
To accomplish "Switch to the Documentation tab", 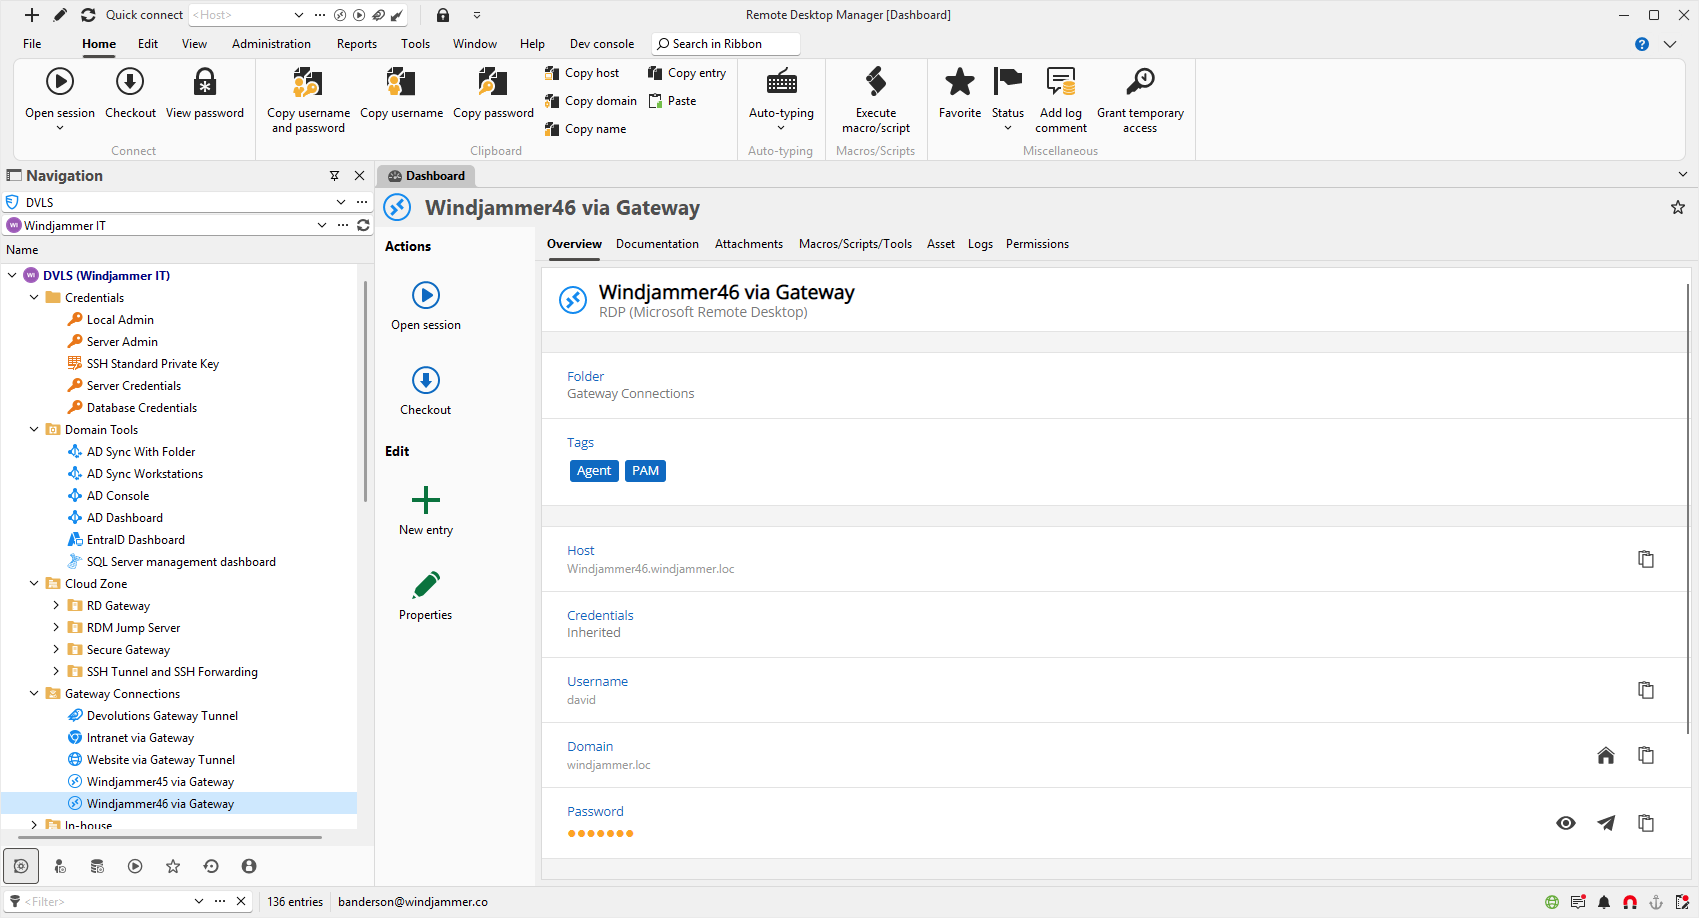I will 657,244.
